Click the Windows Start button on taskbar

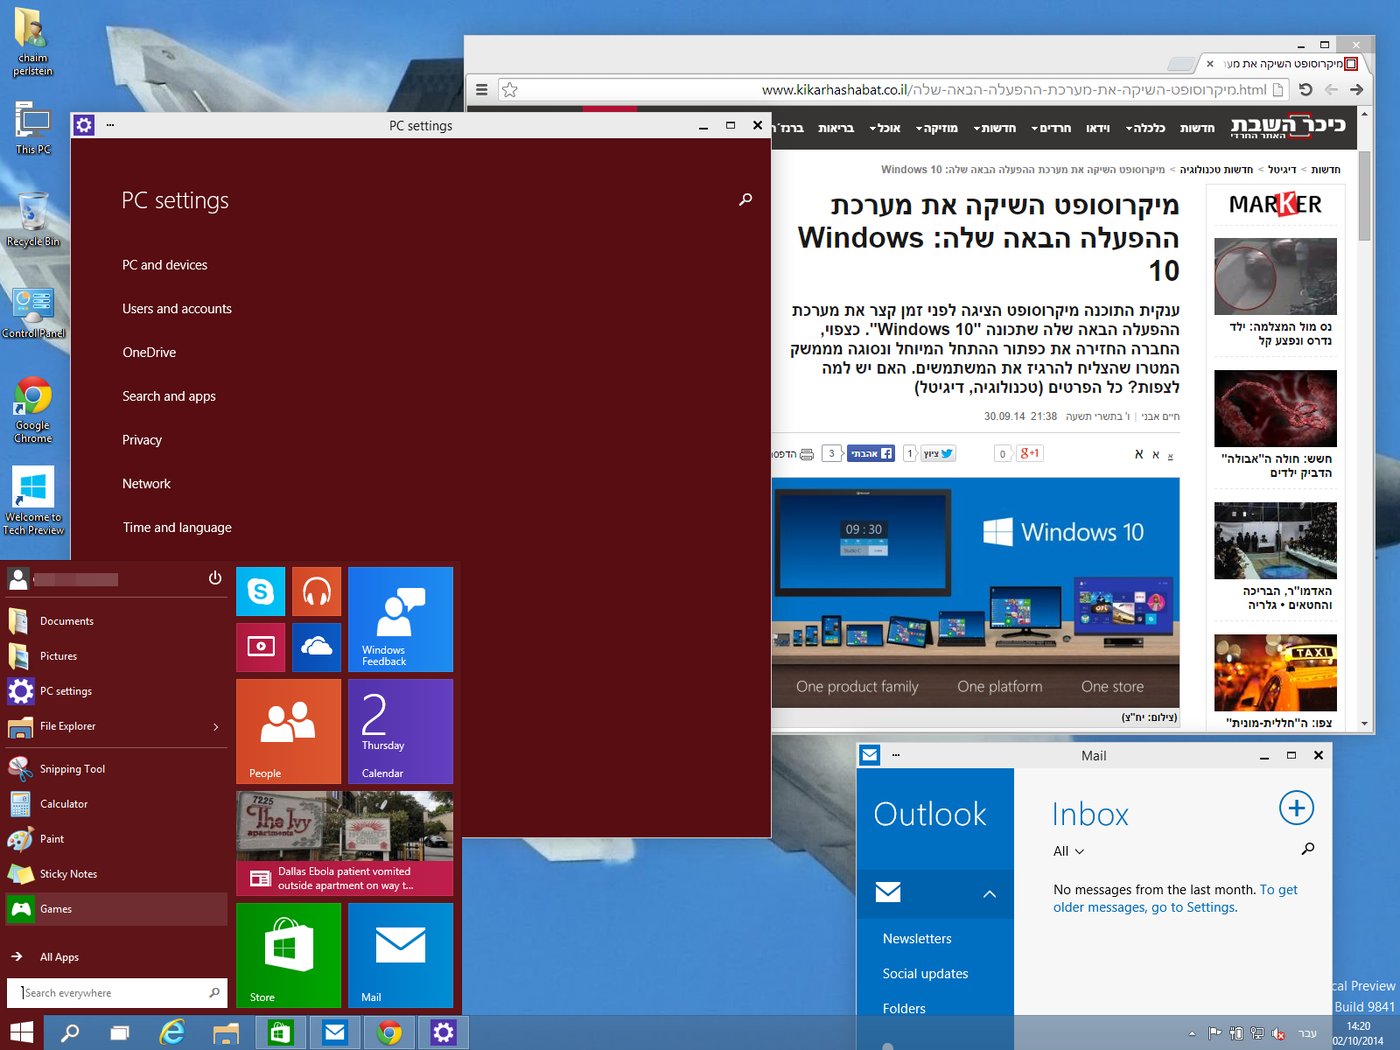click(x=22, y=1032)
